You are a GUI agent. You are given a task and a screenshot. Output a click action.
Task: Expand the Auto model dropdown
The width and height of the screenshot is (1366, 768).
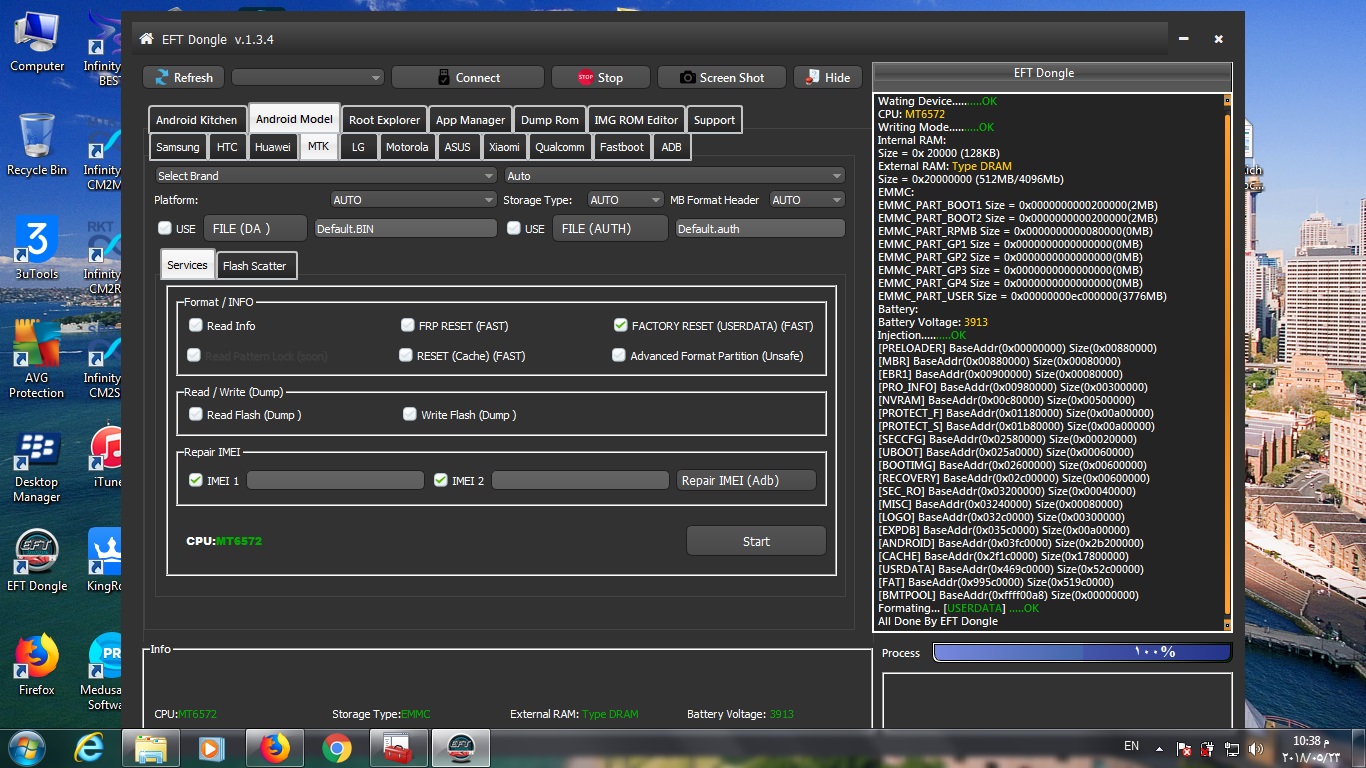pyautogui.click(x=675, y=176)
